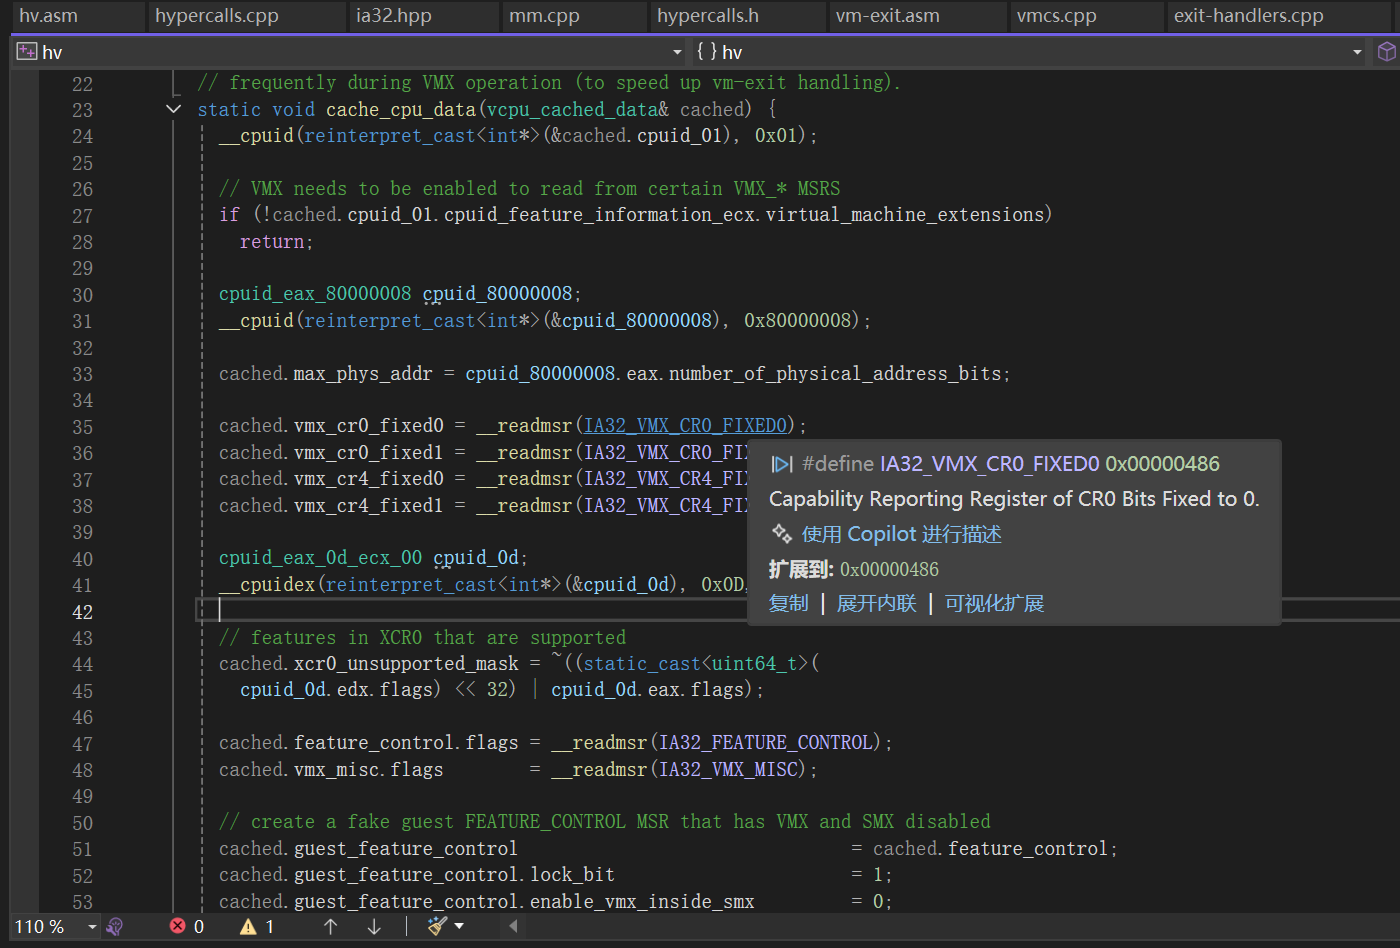This screenshot has width=1400, height=948.
Task: Collapse the cache_cpu_data function fold chevron
Action: click(x=174, y=109)
